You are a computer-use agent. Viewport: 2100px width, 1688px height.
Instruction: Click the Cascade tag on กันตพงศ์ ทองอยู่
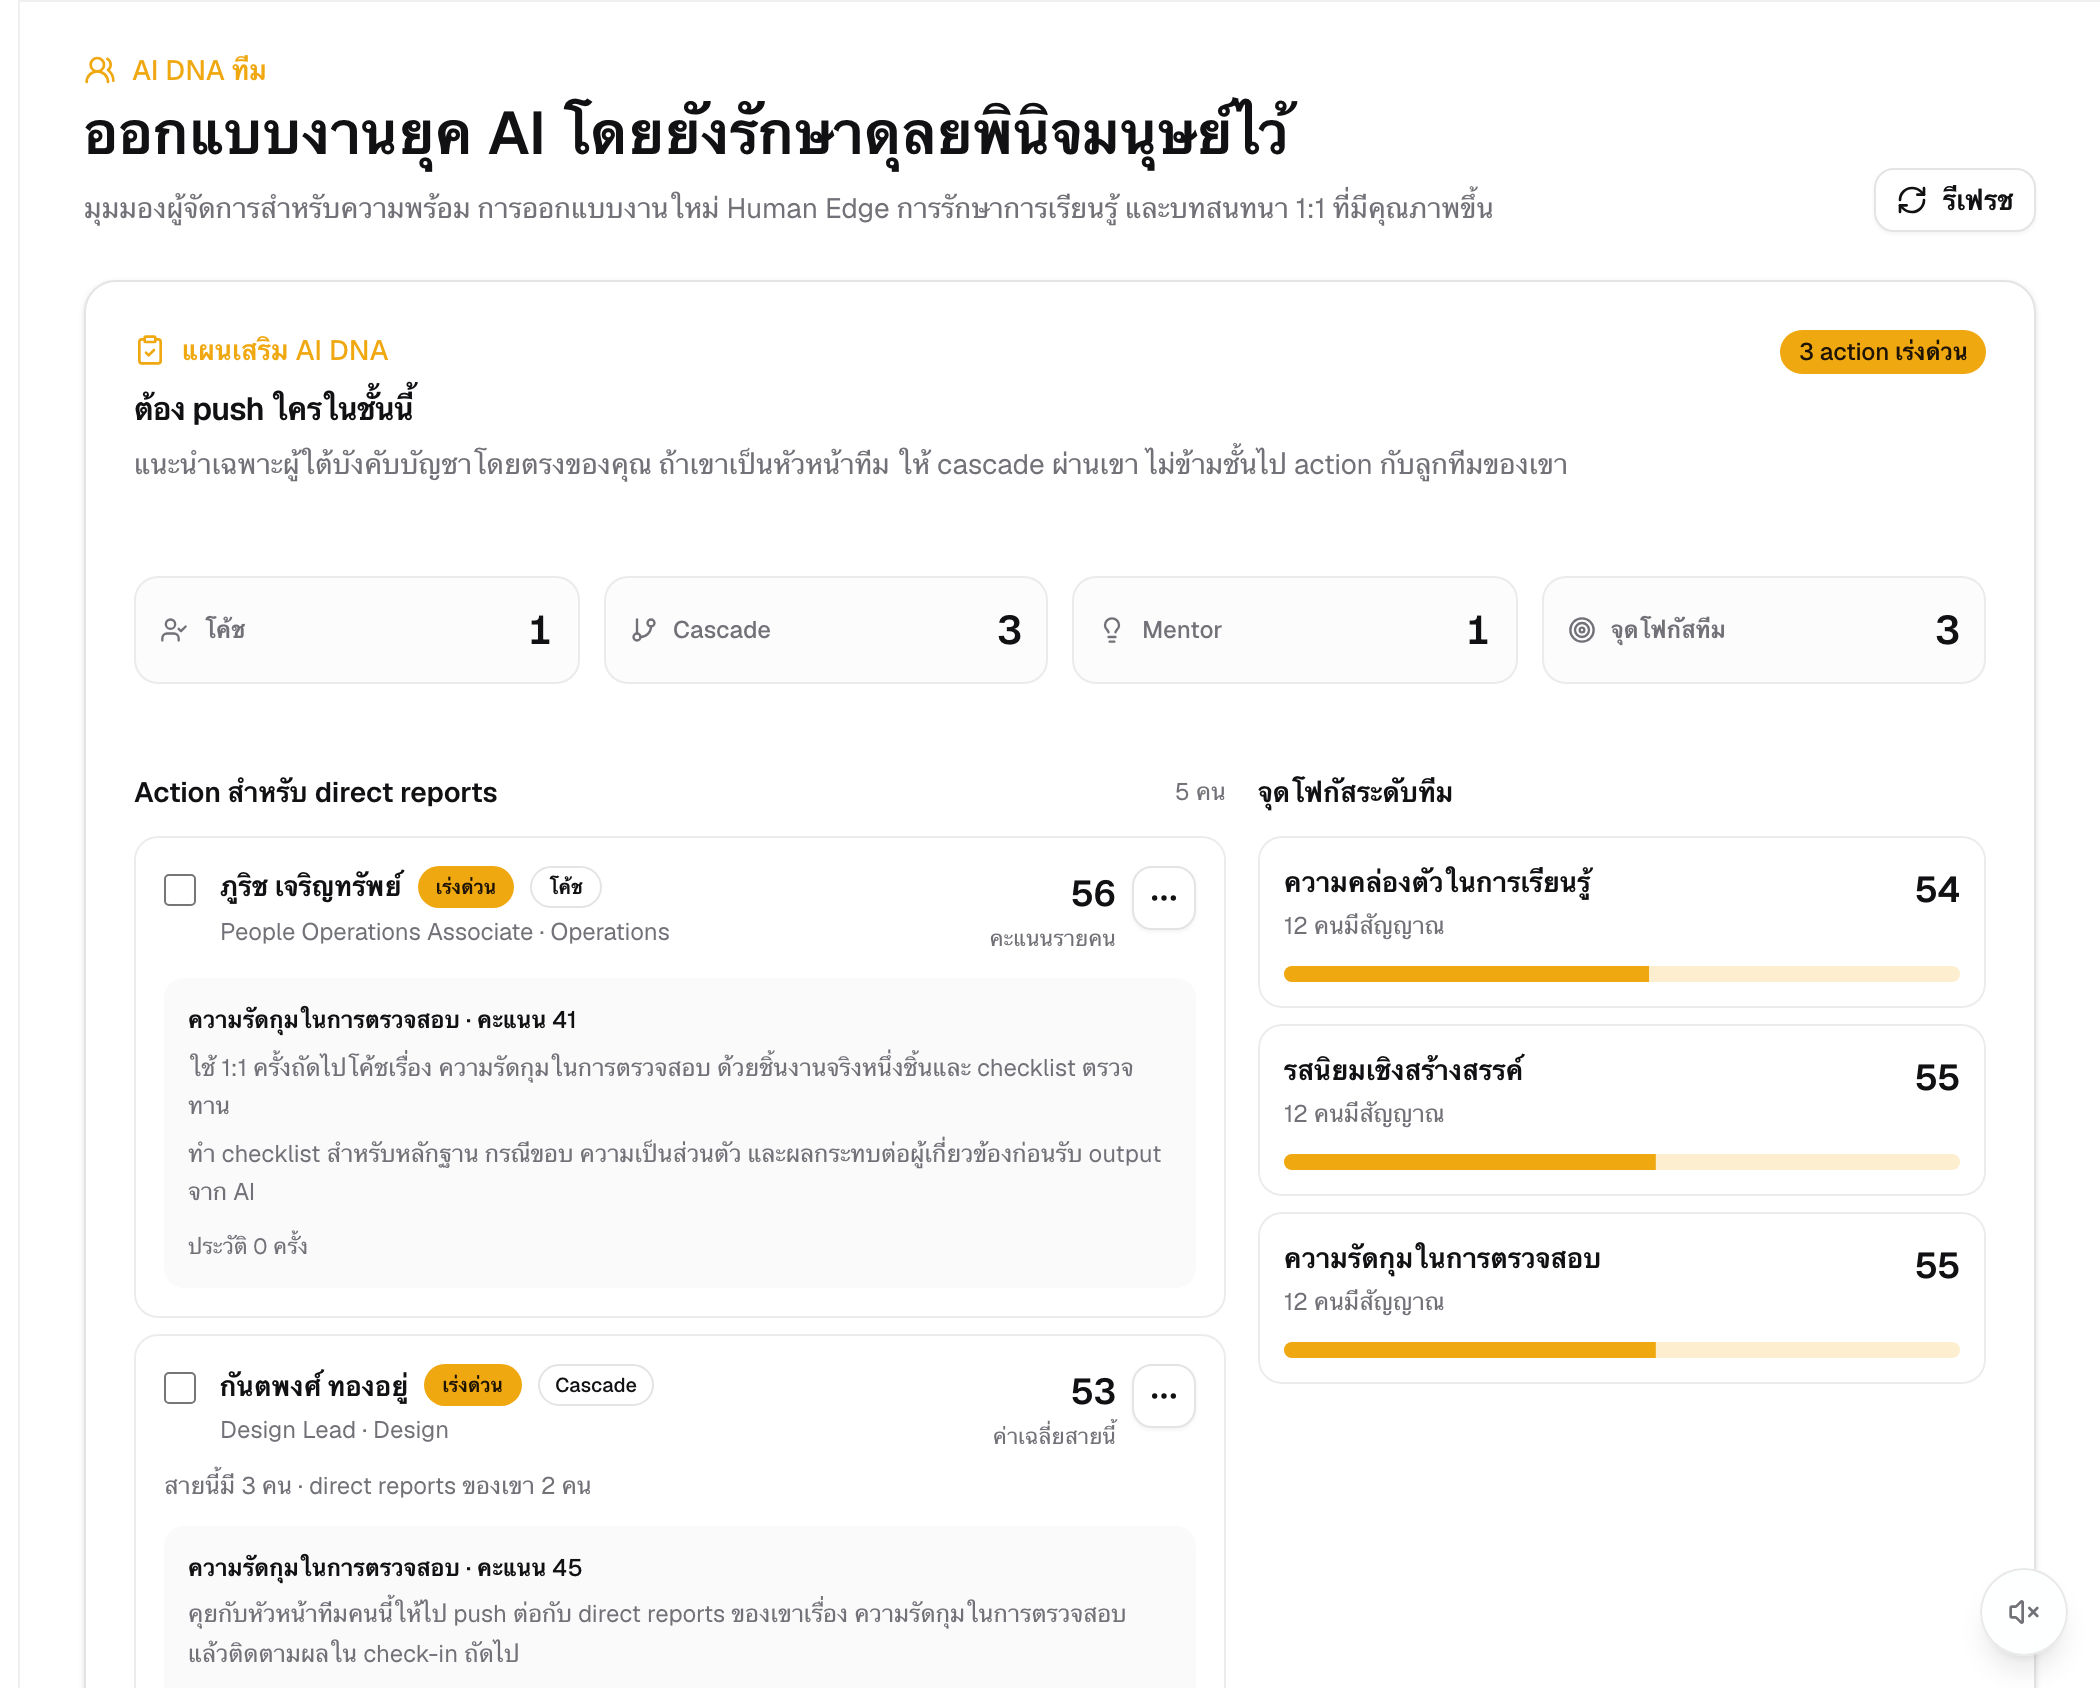[x=596, y=1385]
